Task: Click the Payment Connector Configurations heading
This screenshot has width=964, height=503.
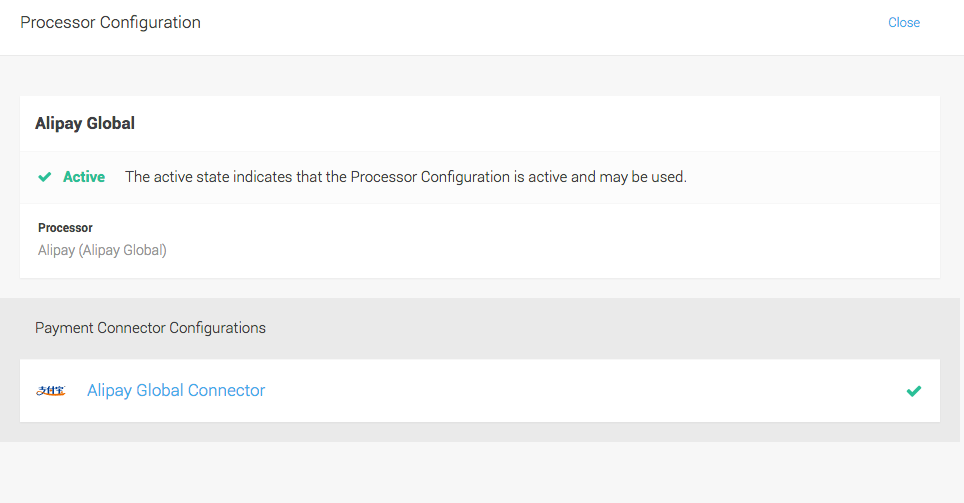Action: [x=150, y=328]
